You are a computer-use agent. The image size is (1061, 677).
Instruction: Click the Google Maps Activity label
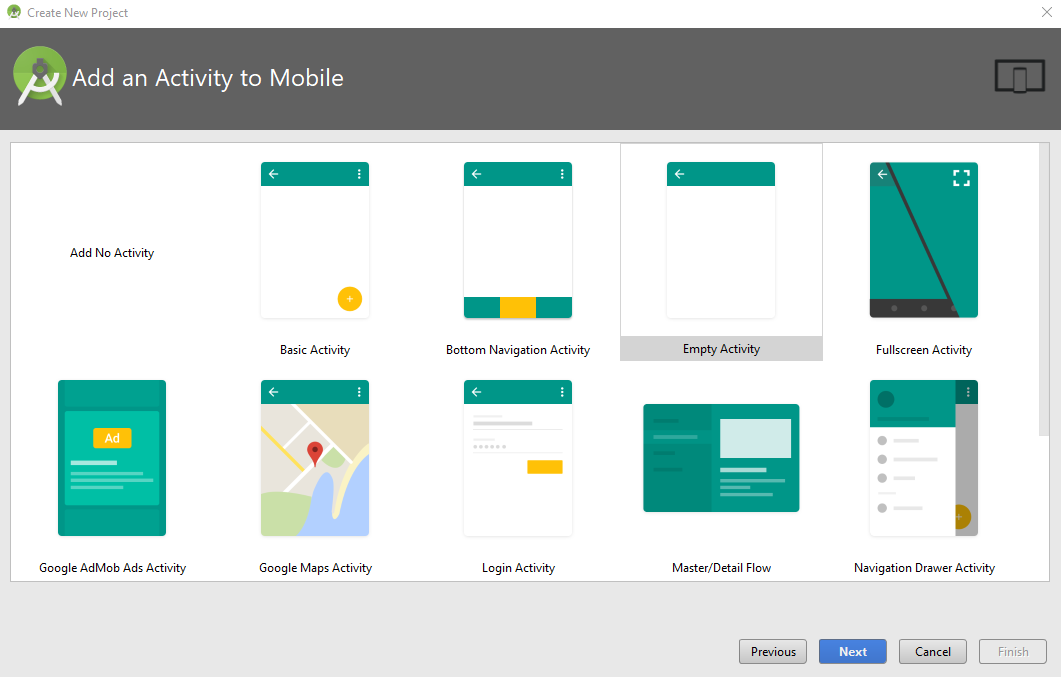click(315, 568)
